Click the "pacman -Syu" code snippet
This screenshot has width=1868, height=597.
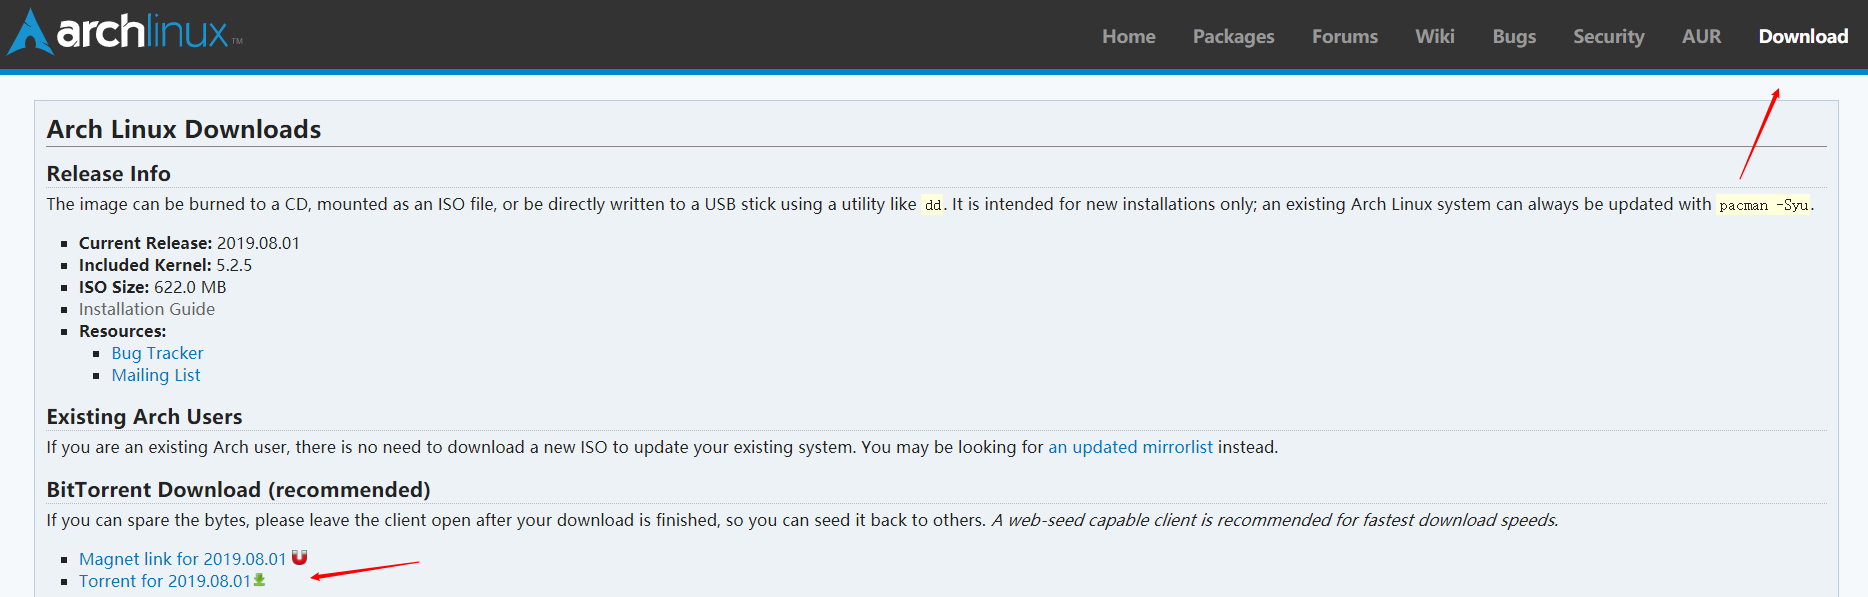coord(1763,205)
